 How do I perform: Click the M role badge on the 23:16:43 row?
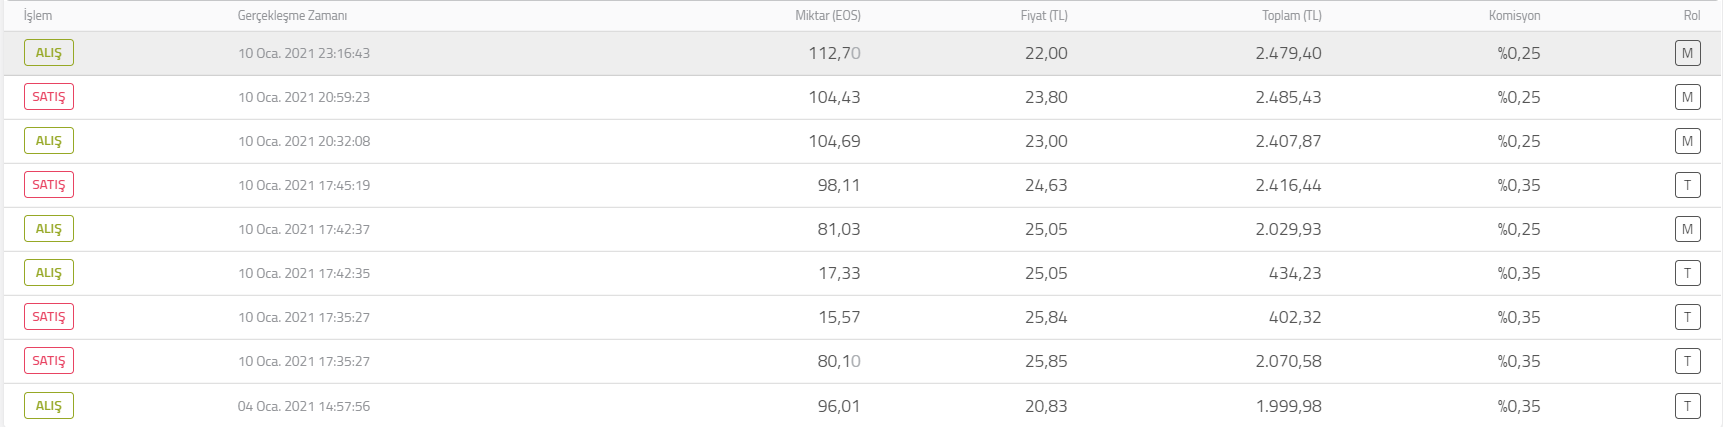1687,53
